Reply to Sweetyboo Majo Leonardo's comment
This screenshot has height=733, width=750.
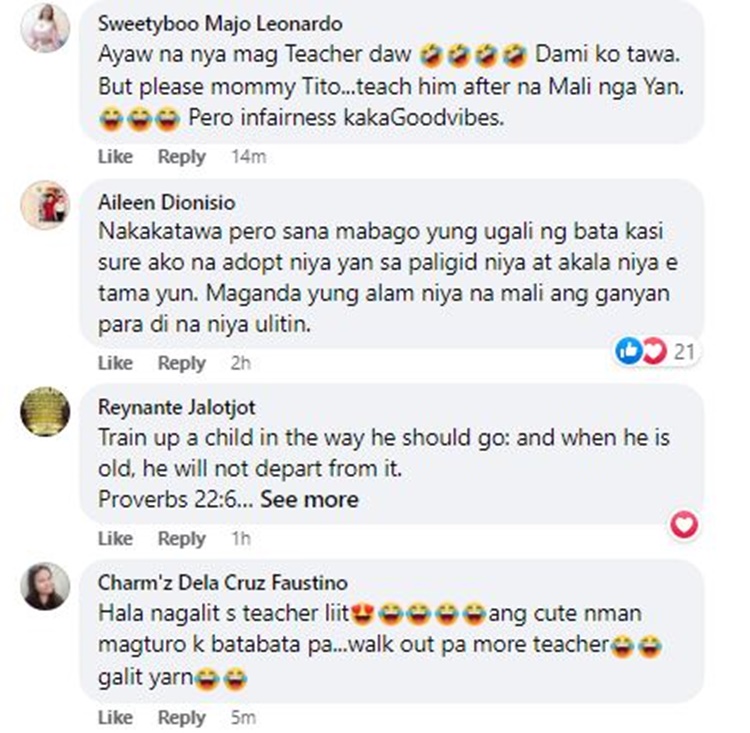click(182, 156)
